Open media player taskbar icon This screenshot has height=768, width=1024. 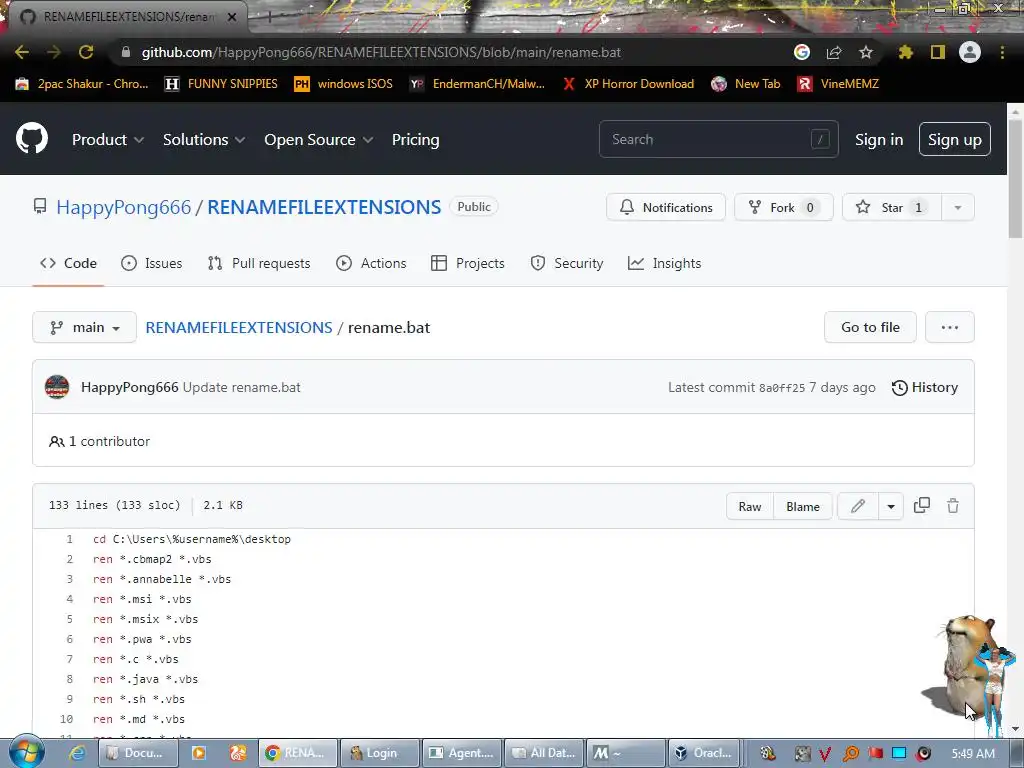(199, 753)
